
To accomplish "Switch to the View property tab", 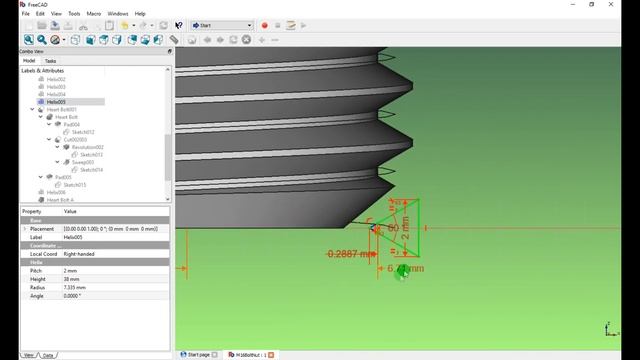I will [x=29, y=355].
